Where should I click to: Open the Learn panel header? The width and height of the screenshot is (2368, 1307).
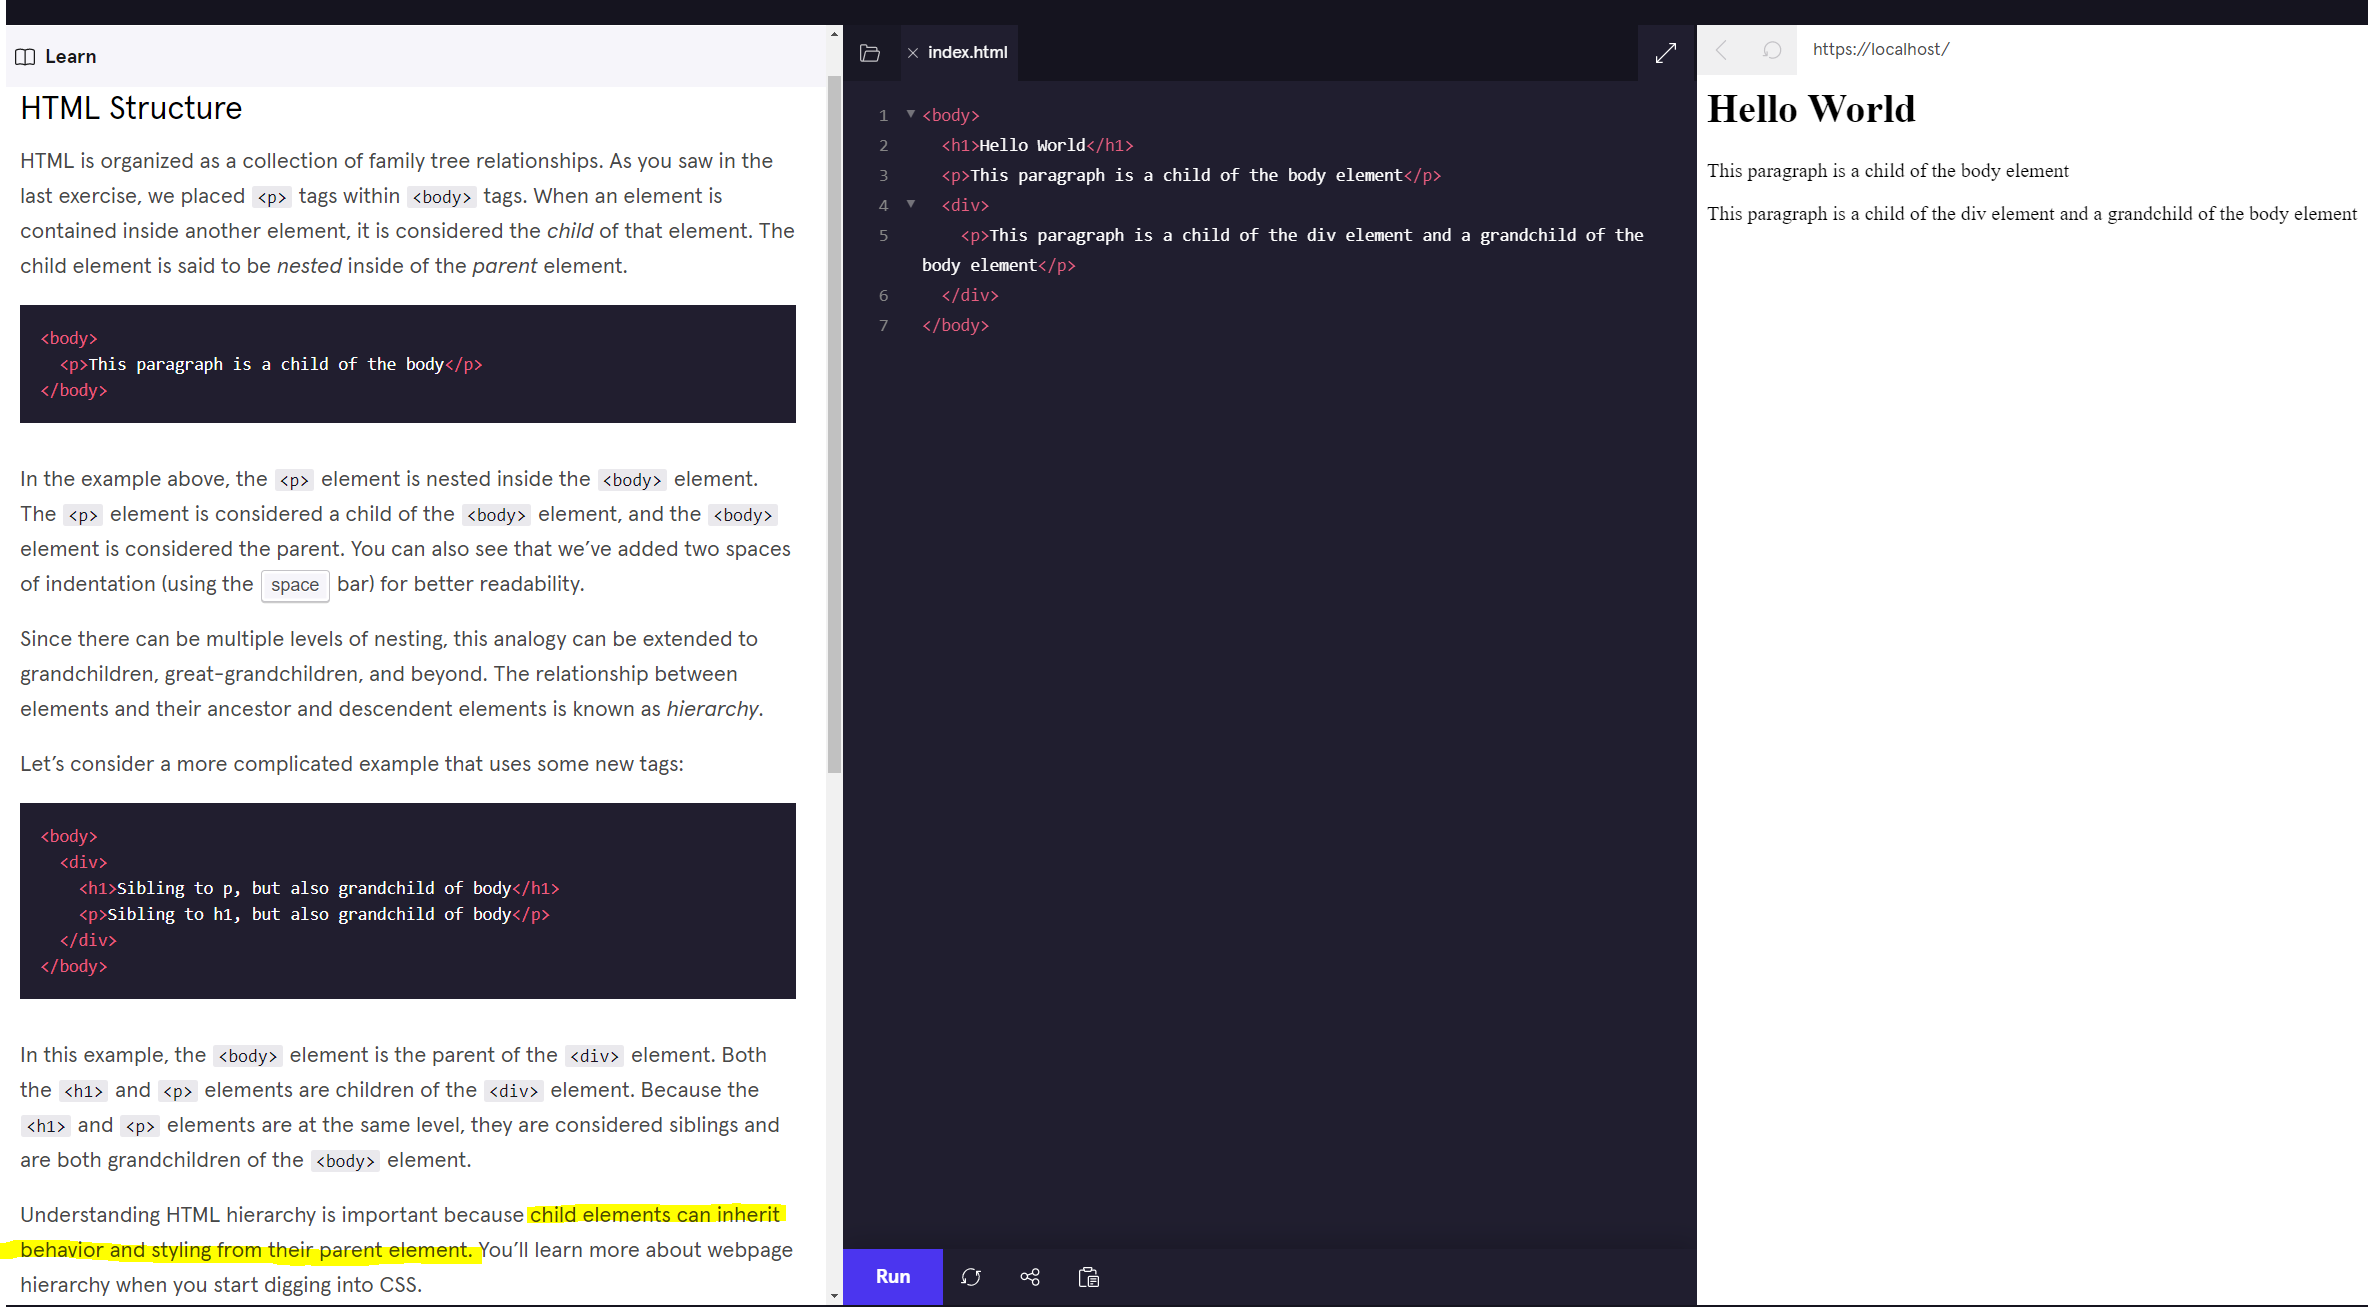pyautogui.click(x=70, y=57)
